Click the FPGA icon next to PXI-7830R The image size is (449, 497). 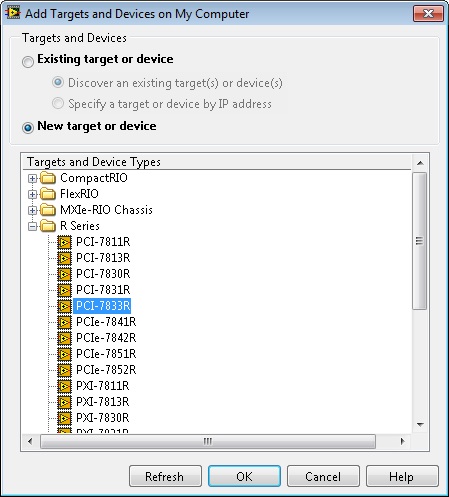click(64, 418)
